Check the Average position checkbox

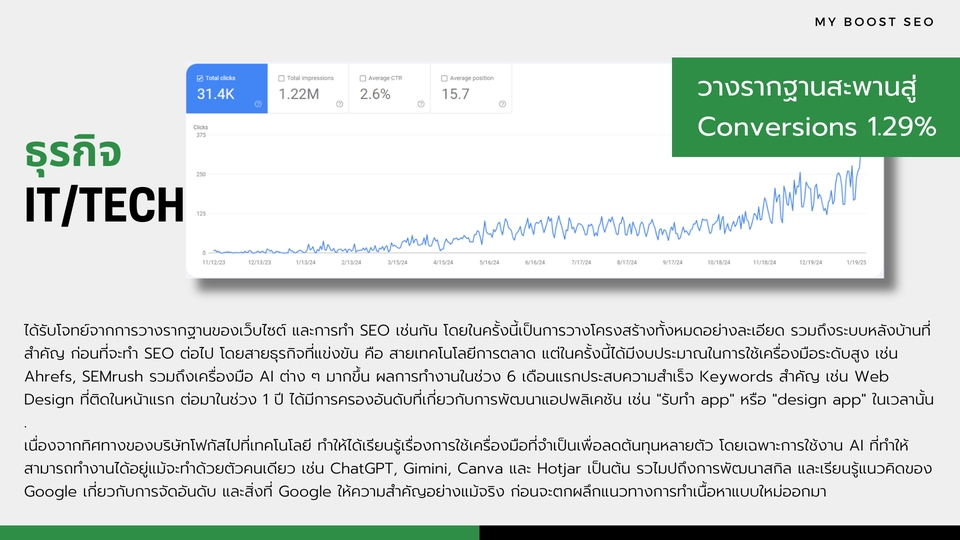444,77
